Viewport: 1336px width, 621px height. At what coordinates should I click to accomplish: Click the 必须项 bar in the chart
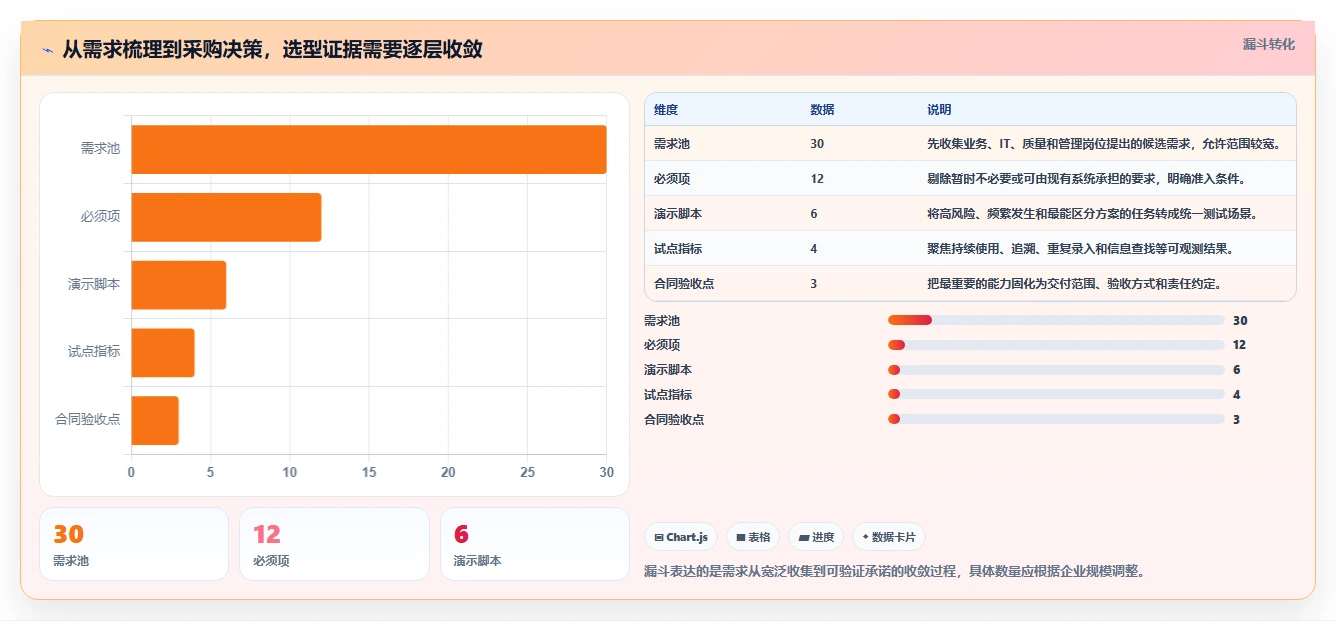coord(226,217)
